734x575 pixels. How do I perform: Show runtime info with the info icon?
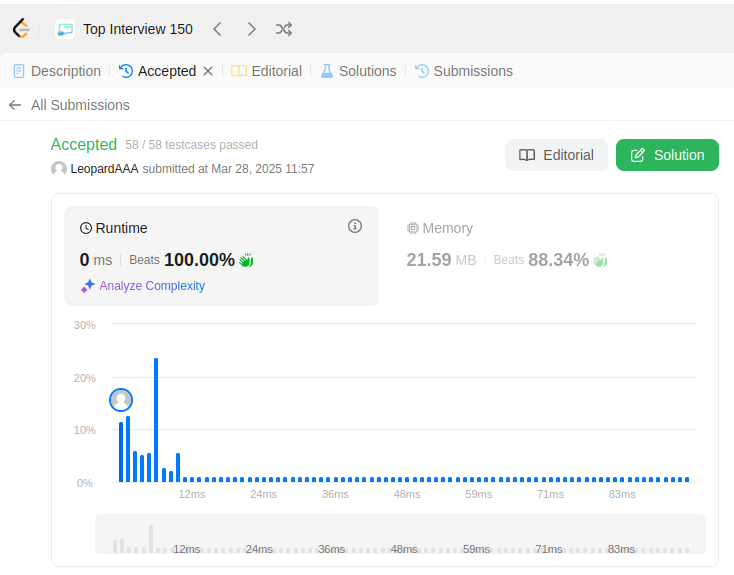coord(355,226)
